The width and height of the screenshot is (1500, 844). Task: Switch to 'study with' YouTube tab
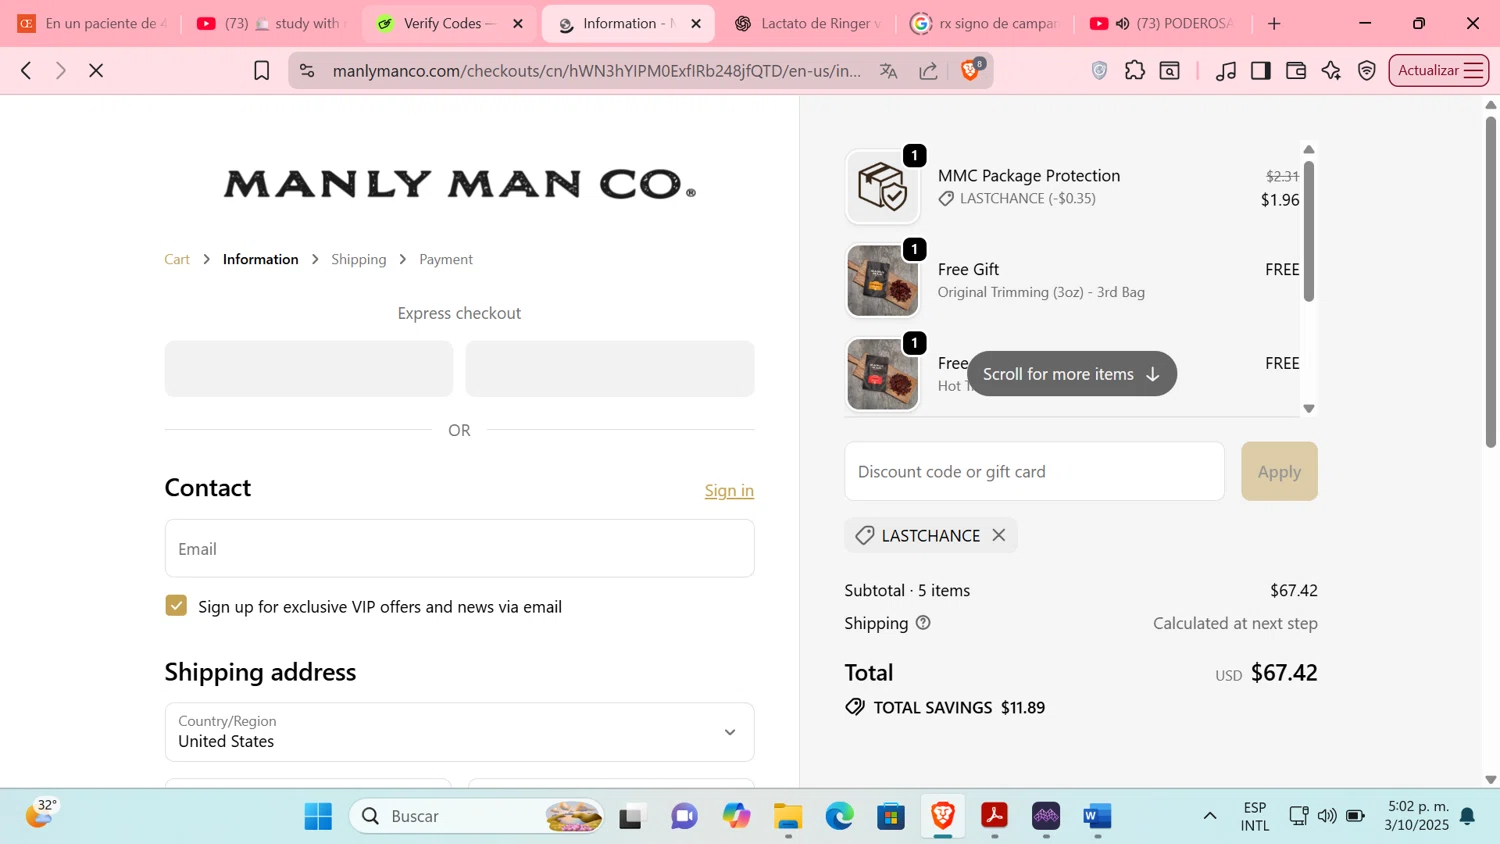[270, 23]
